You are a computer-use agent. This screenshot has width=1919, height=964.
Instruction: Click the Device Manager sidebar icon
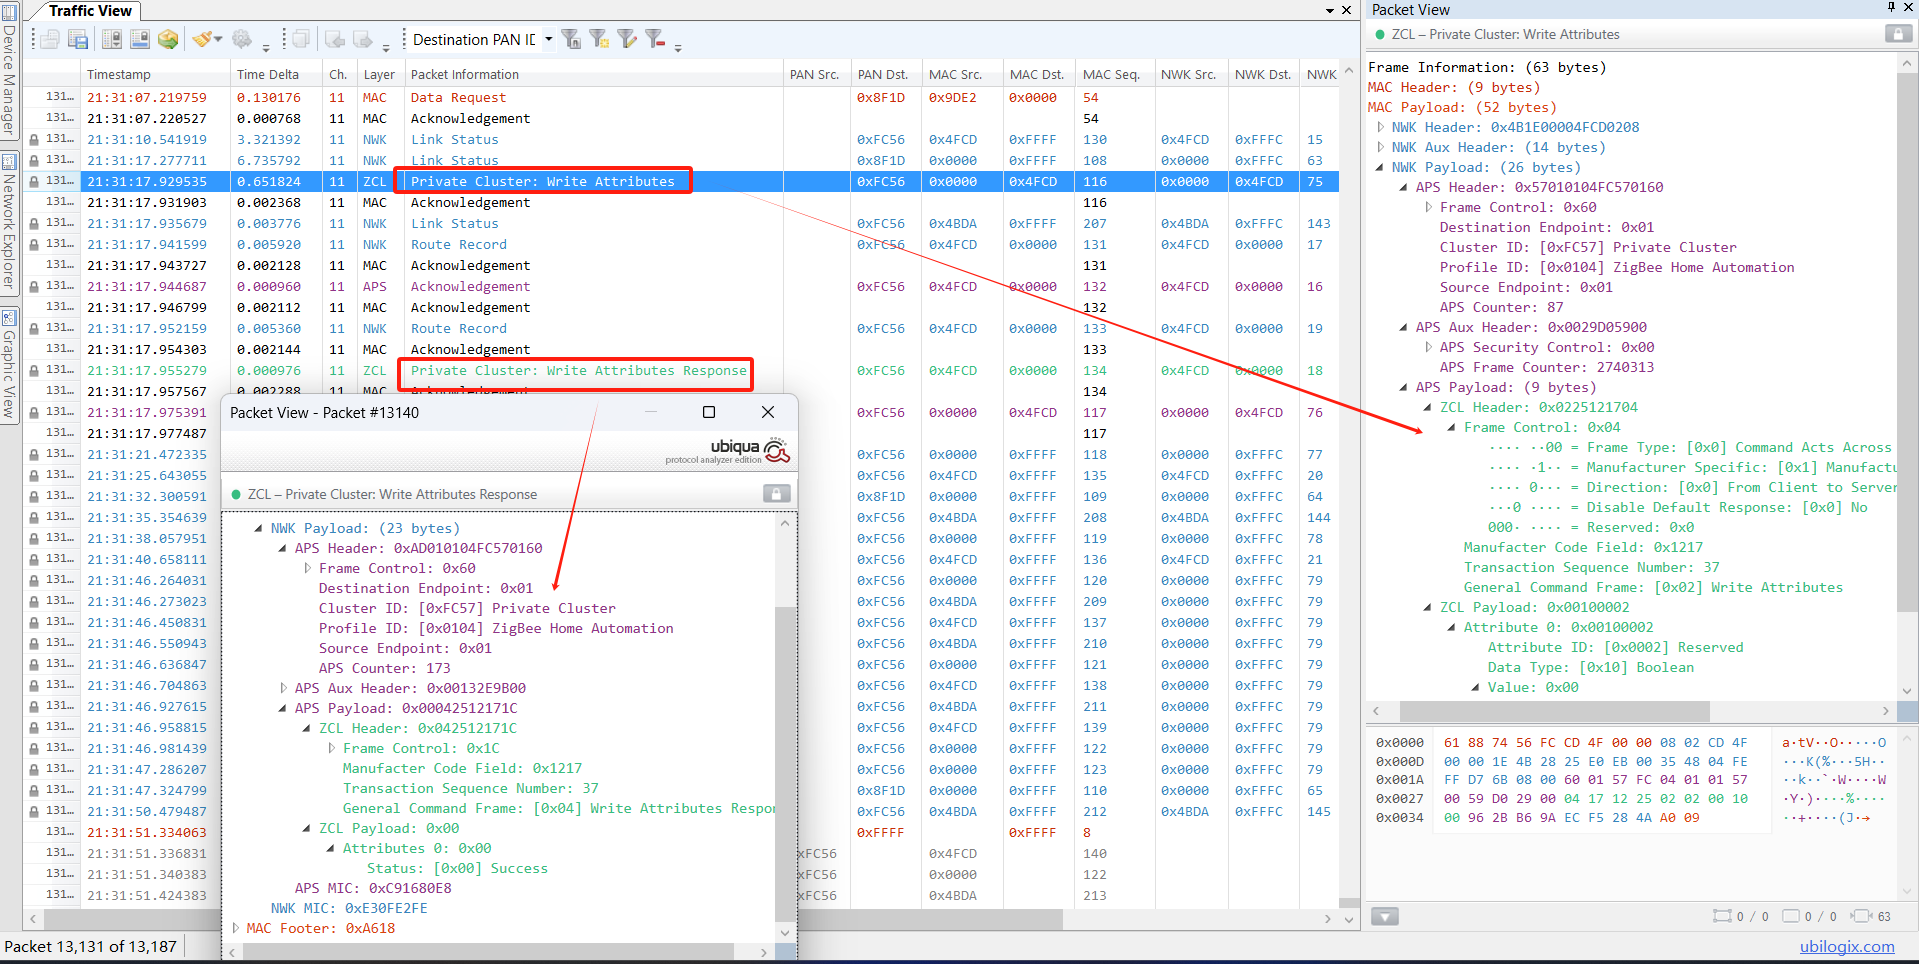point(9,14)
